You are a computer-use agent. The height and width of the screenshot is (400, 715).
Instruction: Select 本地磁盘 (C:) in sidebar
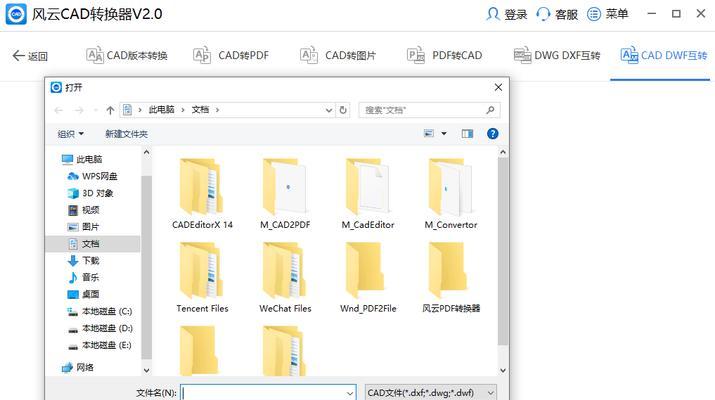coord(100,312)
